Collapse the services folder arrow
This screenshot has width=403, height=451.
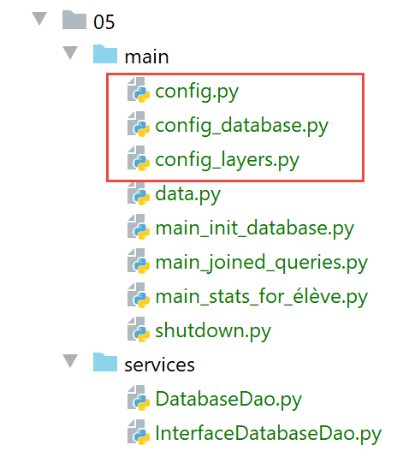tap(71, 361)
